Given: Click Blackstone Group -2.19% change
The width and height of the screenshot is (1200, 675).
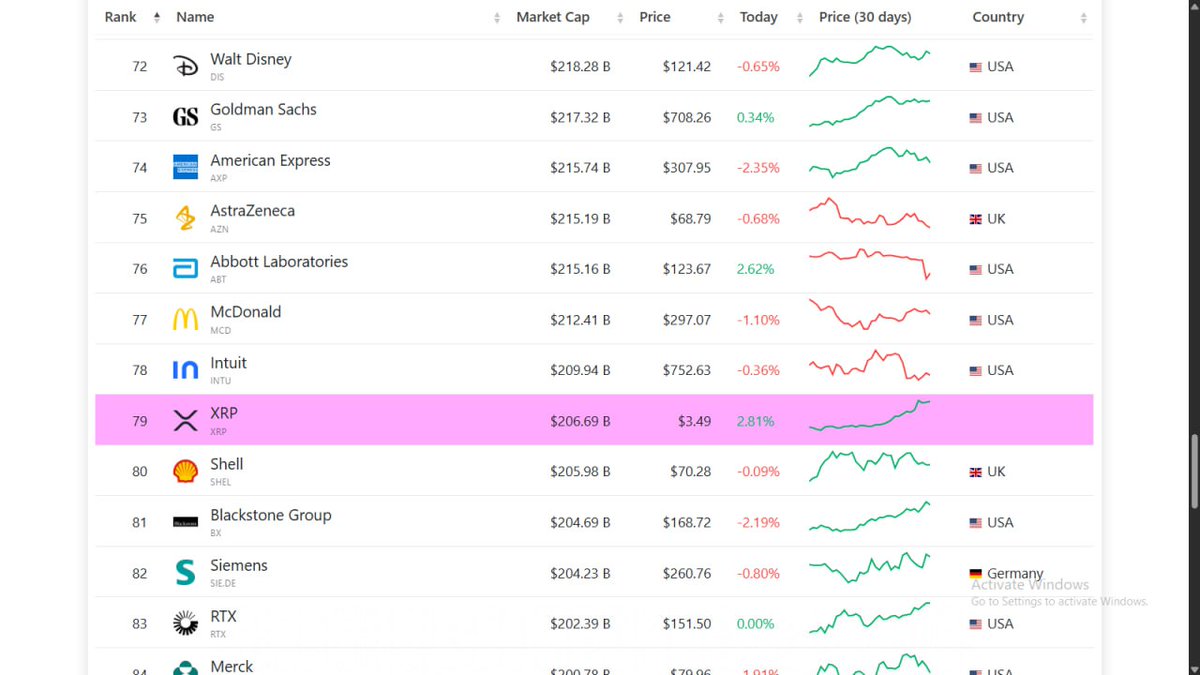Looking at the screenshot, I should coord(758,522).
